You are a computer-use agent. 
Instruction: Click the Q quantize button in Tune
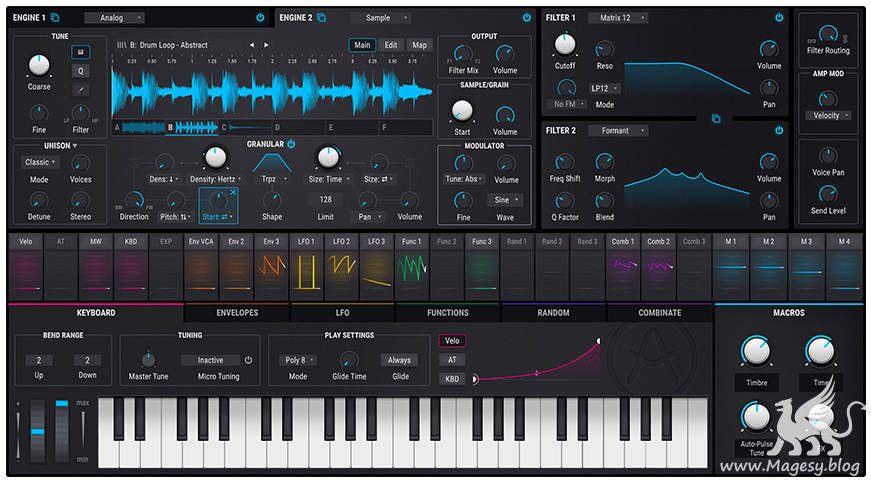tap(81, 71)
